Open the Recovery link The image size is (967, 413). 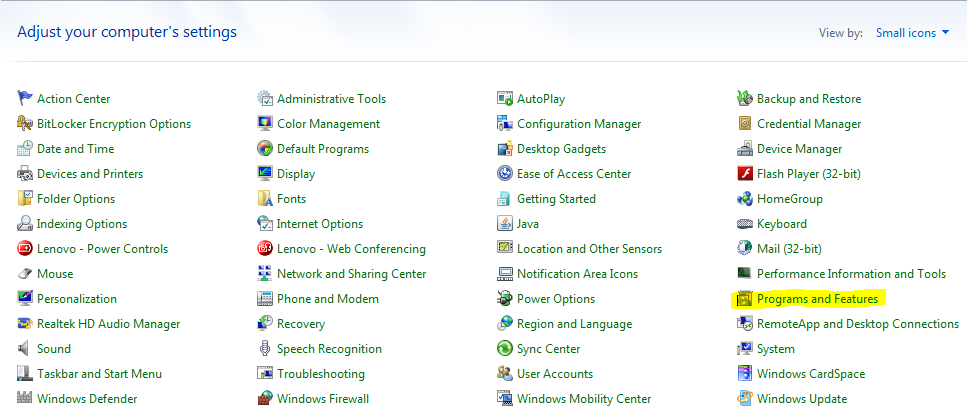pos(301,324)
